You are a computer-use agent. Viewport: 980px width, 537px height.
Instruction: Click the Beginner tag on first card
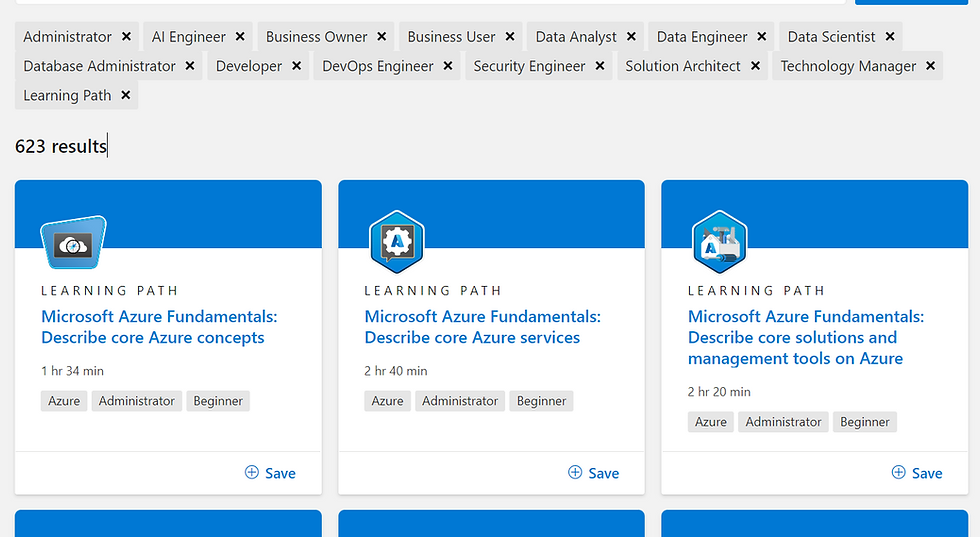pyautogui.click(x=218, y=401)
